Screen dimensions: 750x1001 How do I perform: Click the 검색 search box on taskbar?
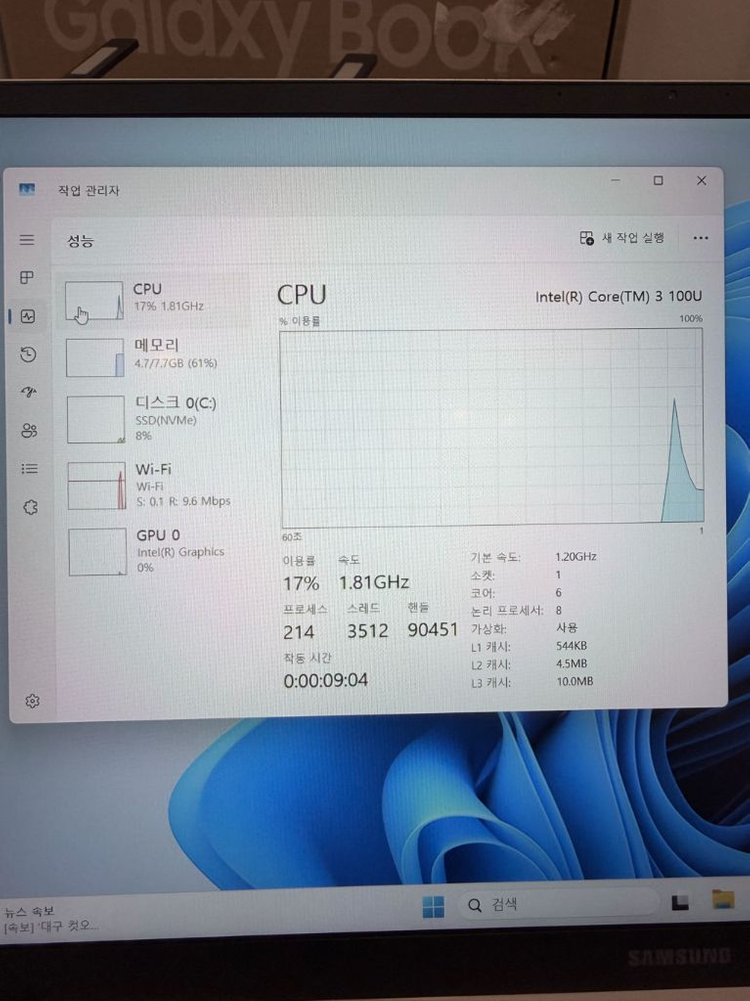[x=559, y=904]
